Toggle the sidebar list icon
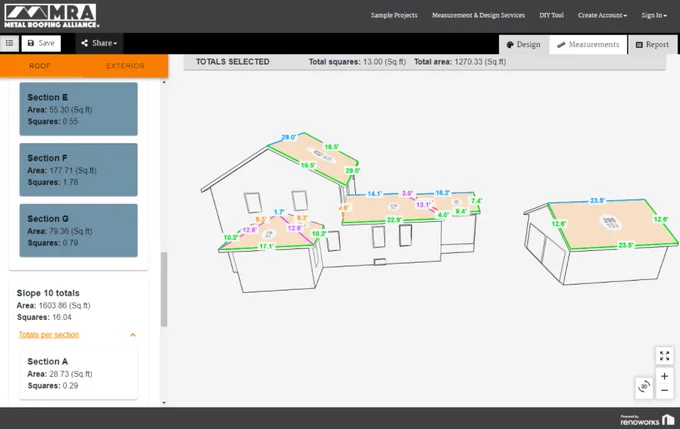The image size is (680, 429). pyautogui.click(x=10, y=43)
